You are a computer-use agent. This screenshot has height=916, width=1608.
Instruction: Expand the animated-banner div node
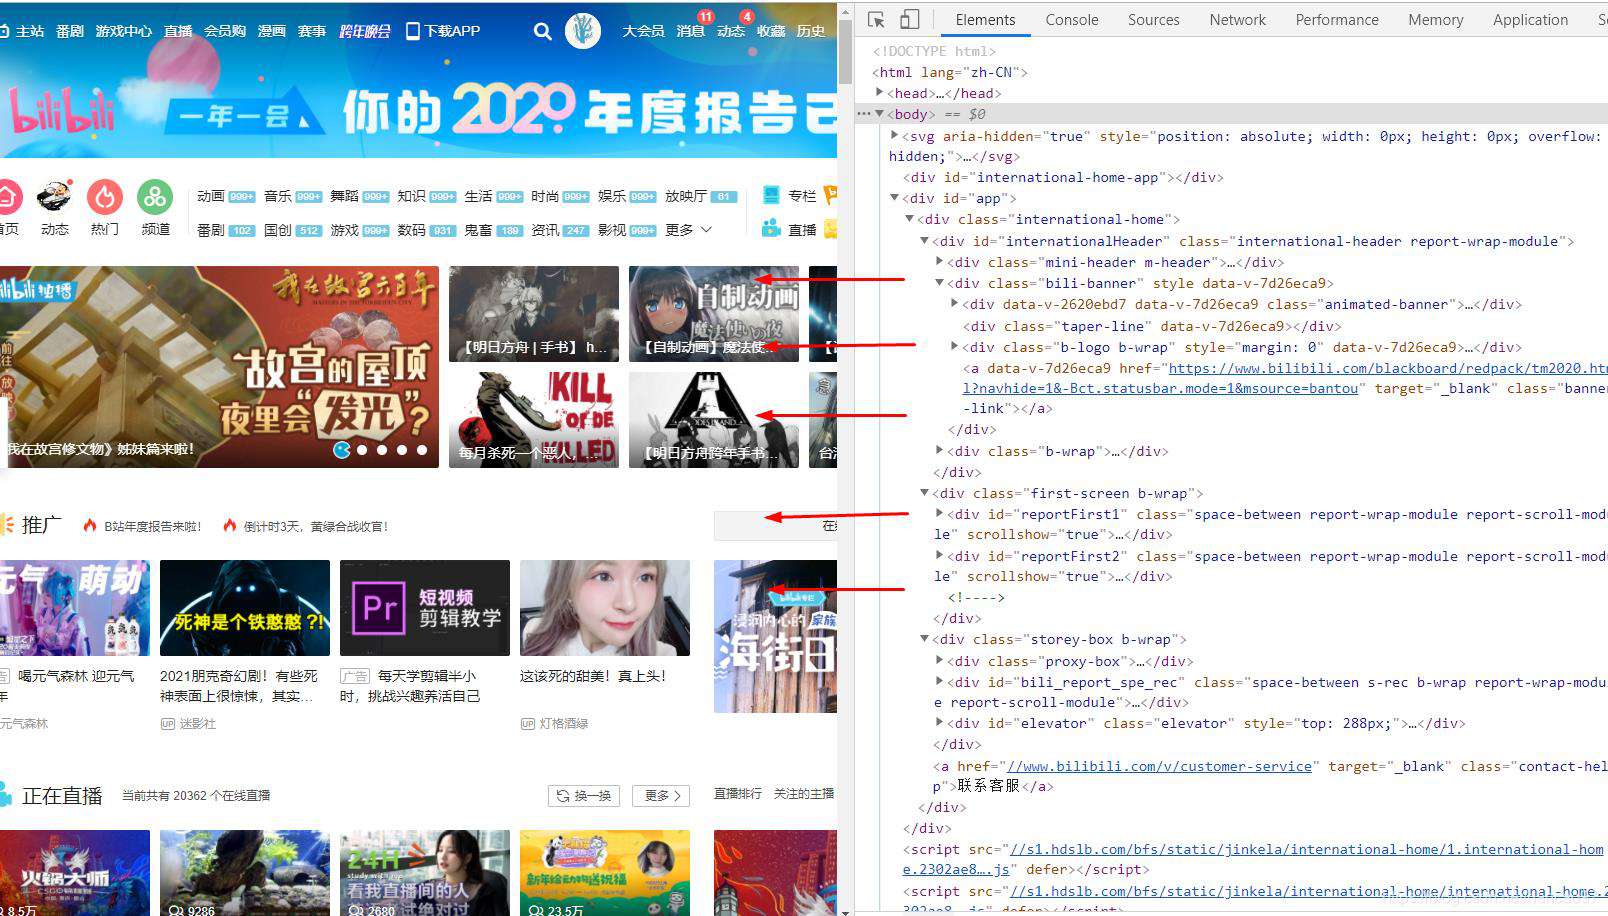tap(954, 303)
